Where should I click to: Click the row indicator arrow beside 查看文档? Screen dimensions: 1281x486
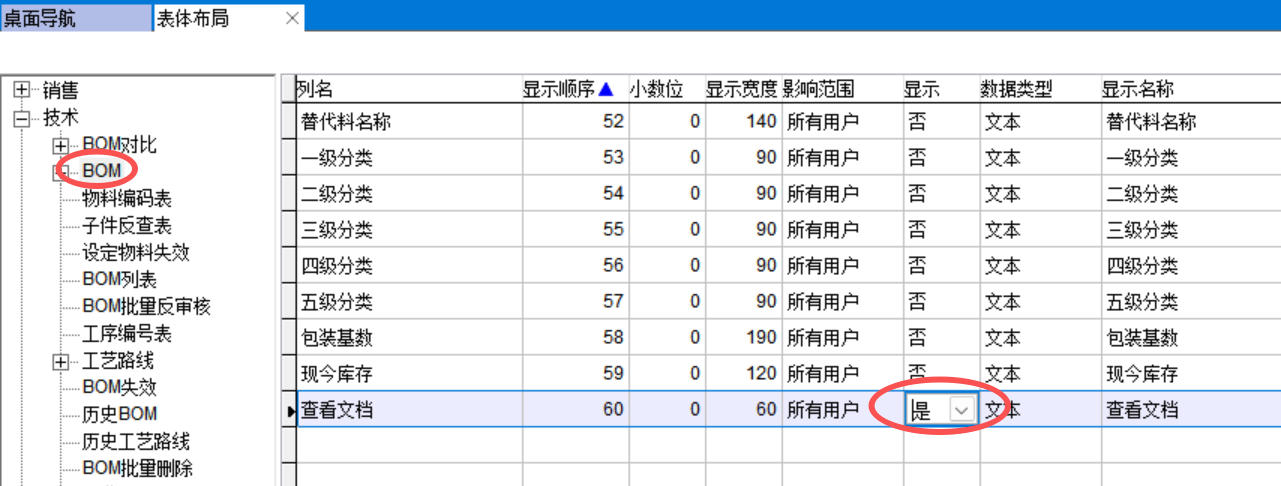291,410
